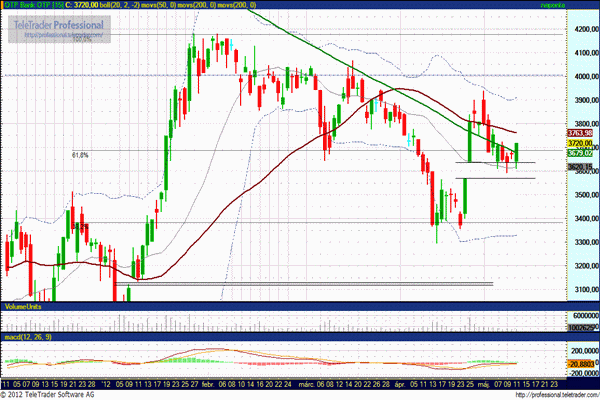Click the macd(12, 26, 9) panel header
600x400 pixels.
(x=28, y=337)
